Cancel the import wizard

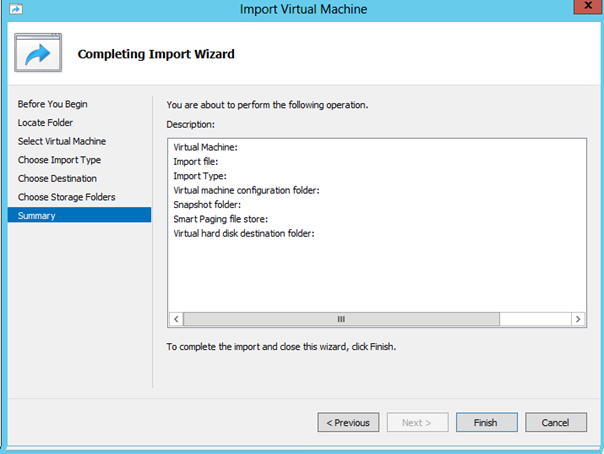(556, 422)
